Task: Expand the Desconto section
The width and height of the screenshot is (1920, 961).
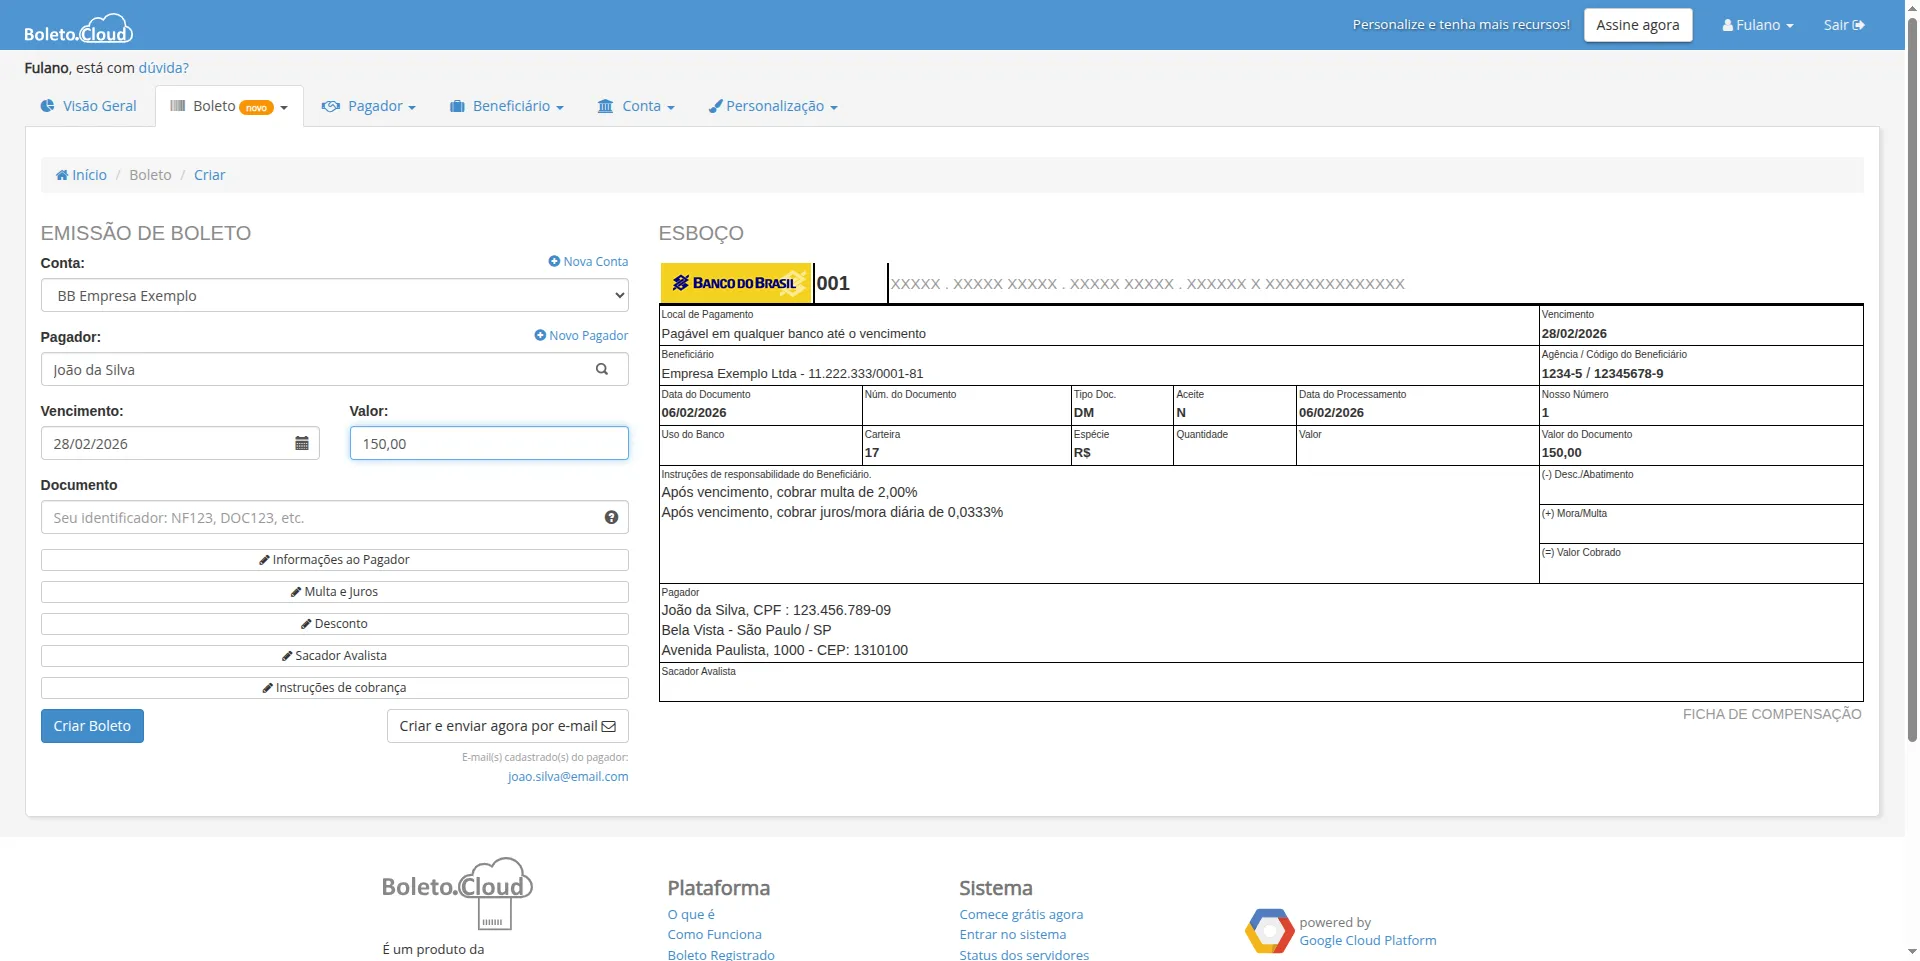Action: tap(334, 624)
